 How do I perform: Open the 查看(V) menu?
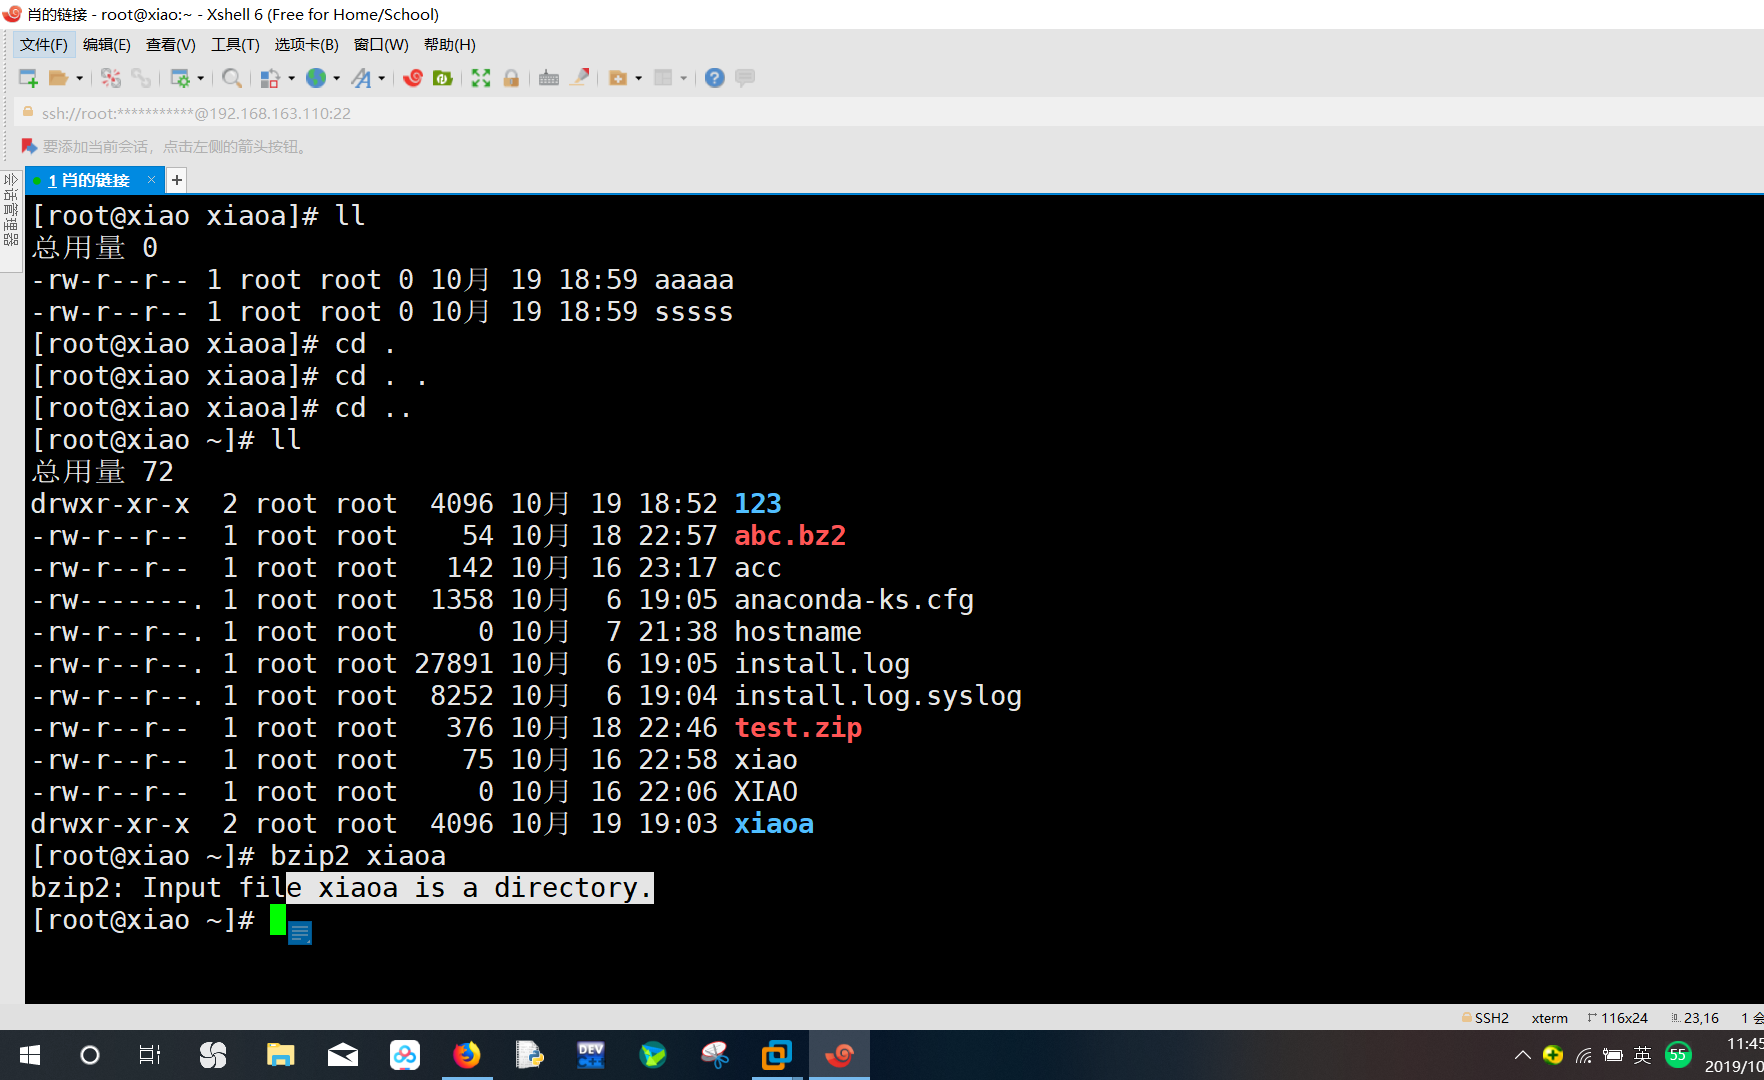[171, 45]
